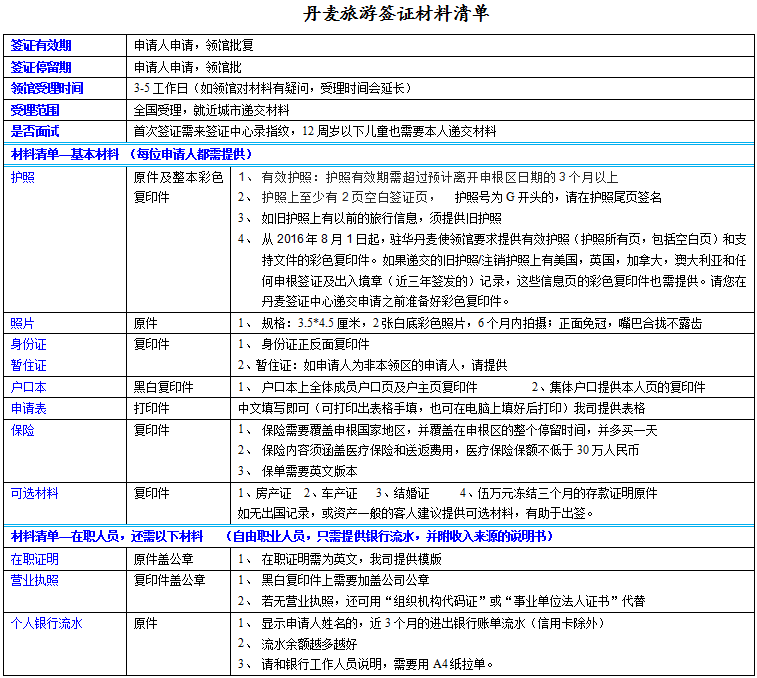Select the 申请表 row label
The width and height of the screenshot is (757, 678).
(x=28, y=409)
